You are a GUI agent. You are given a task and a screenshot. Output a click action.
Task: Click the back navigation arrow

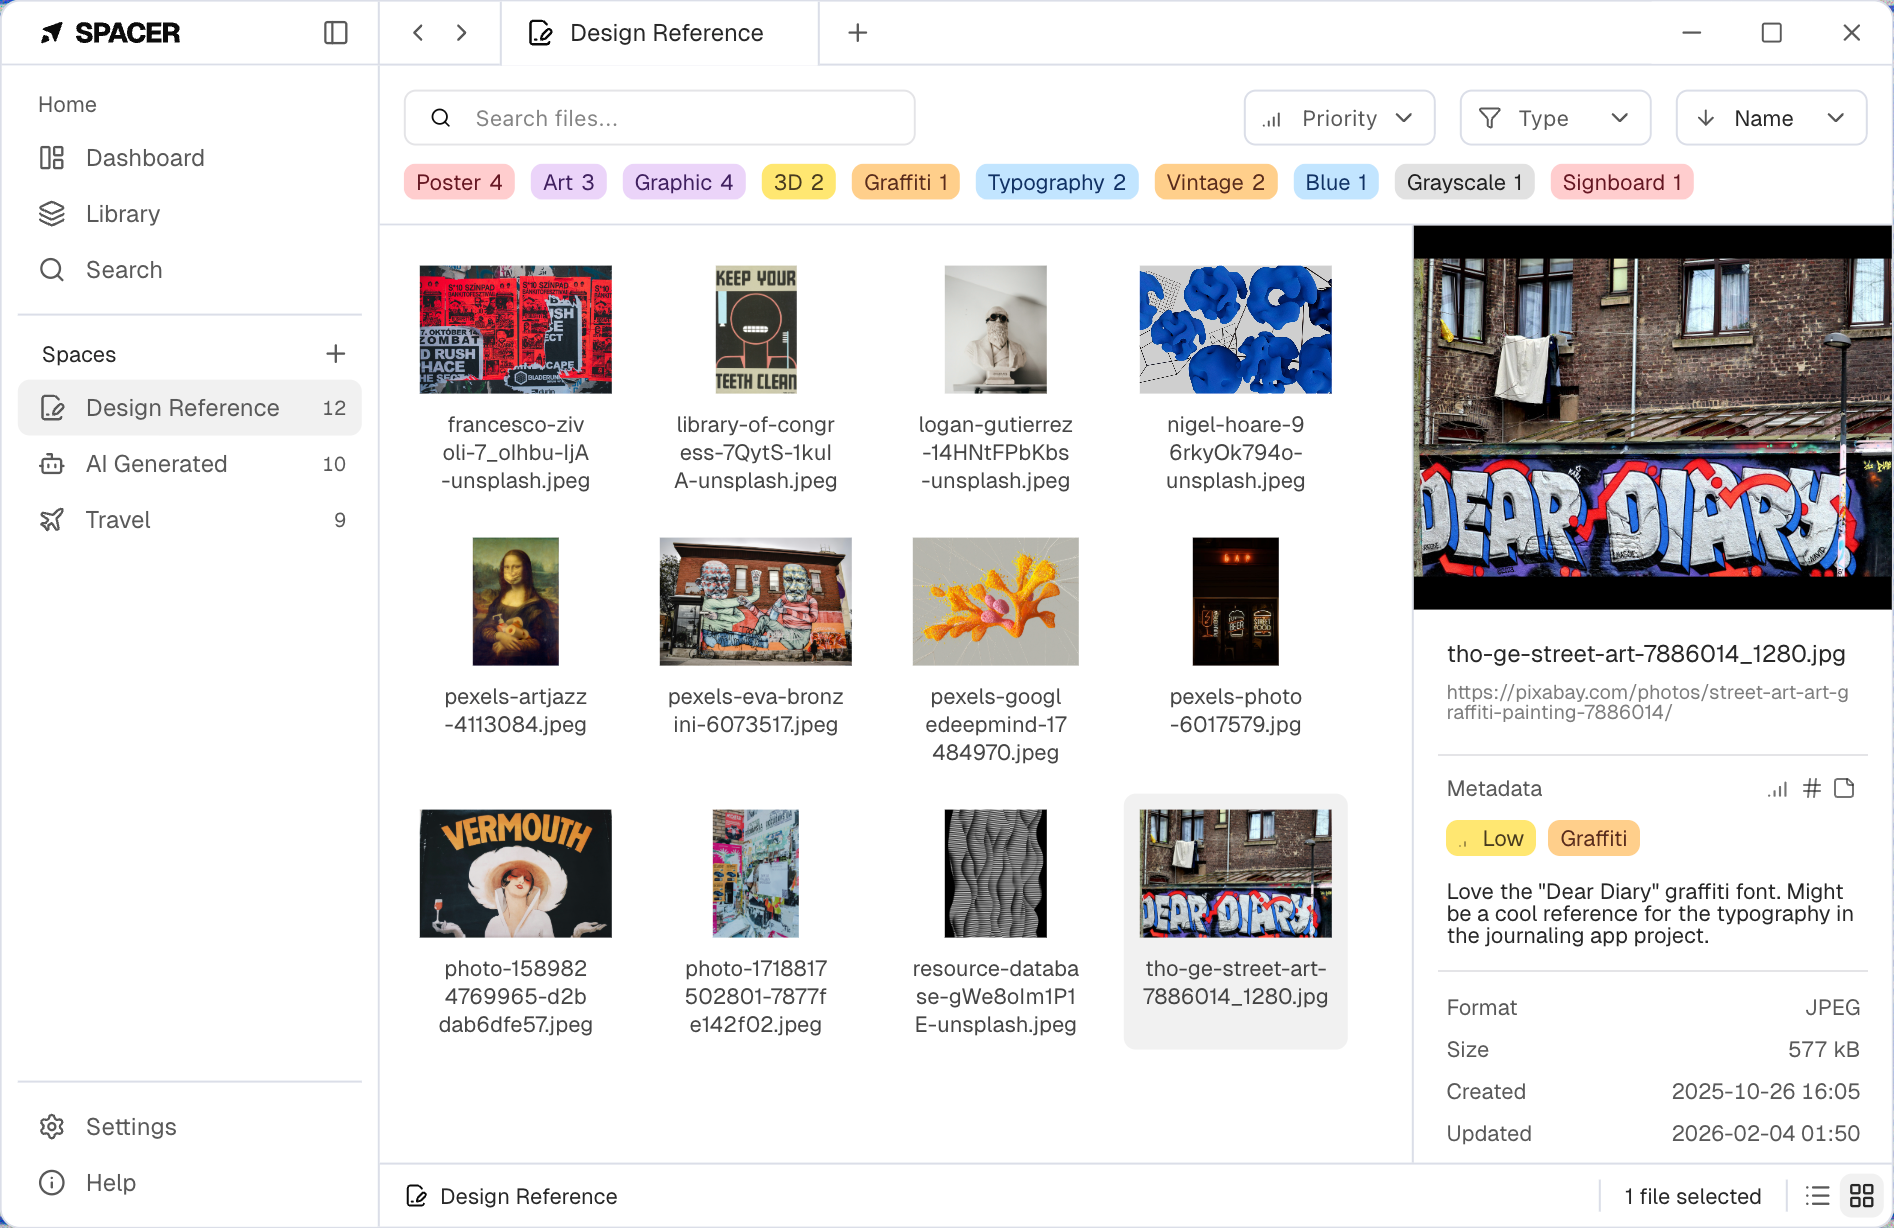418,33
